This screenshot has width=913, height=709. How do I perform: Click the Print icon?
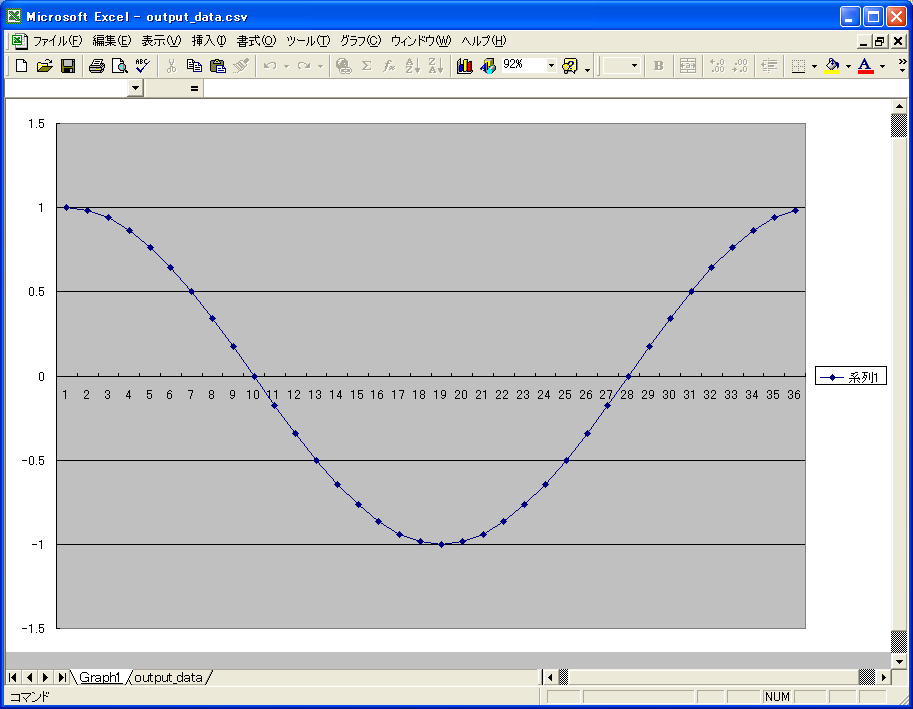pos(97,66)
